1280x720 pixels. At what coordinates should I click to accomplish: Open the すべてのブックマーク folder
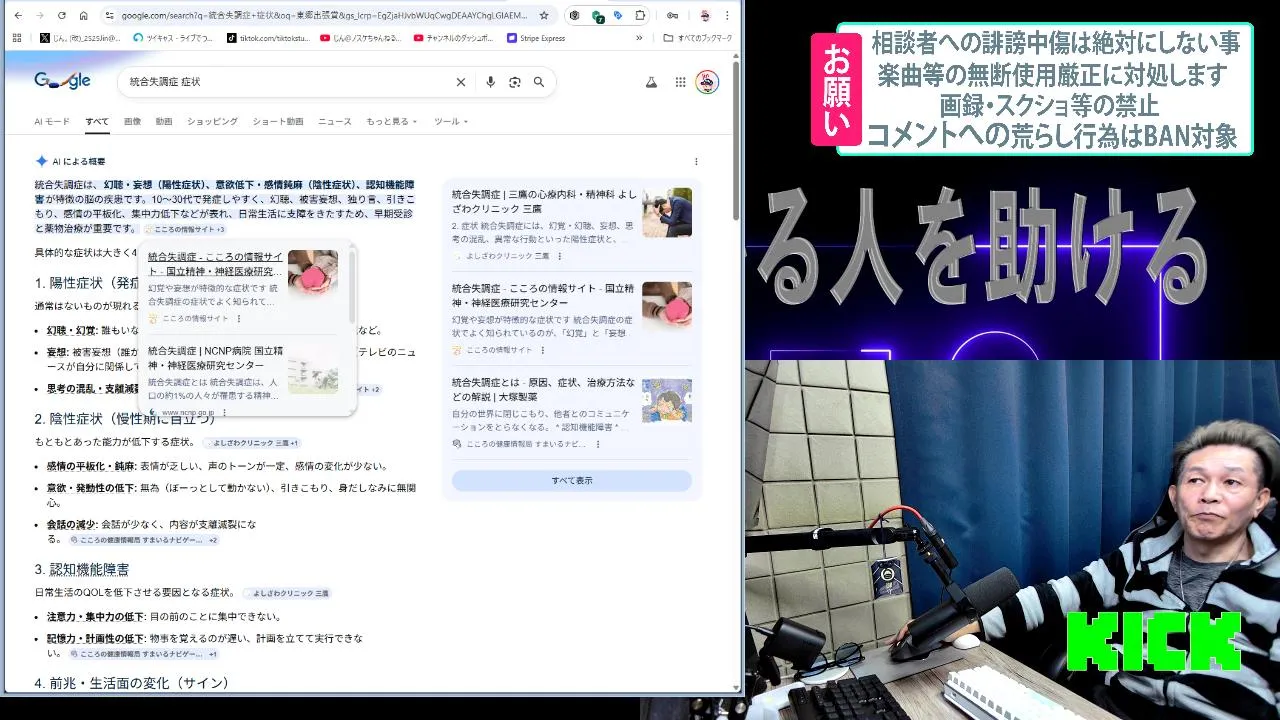pos(698,38)
